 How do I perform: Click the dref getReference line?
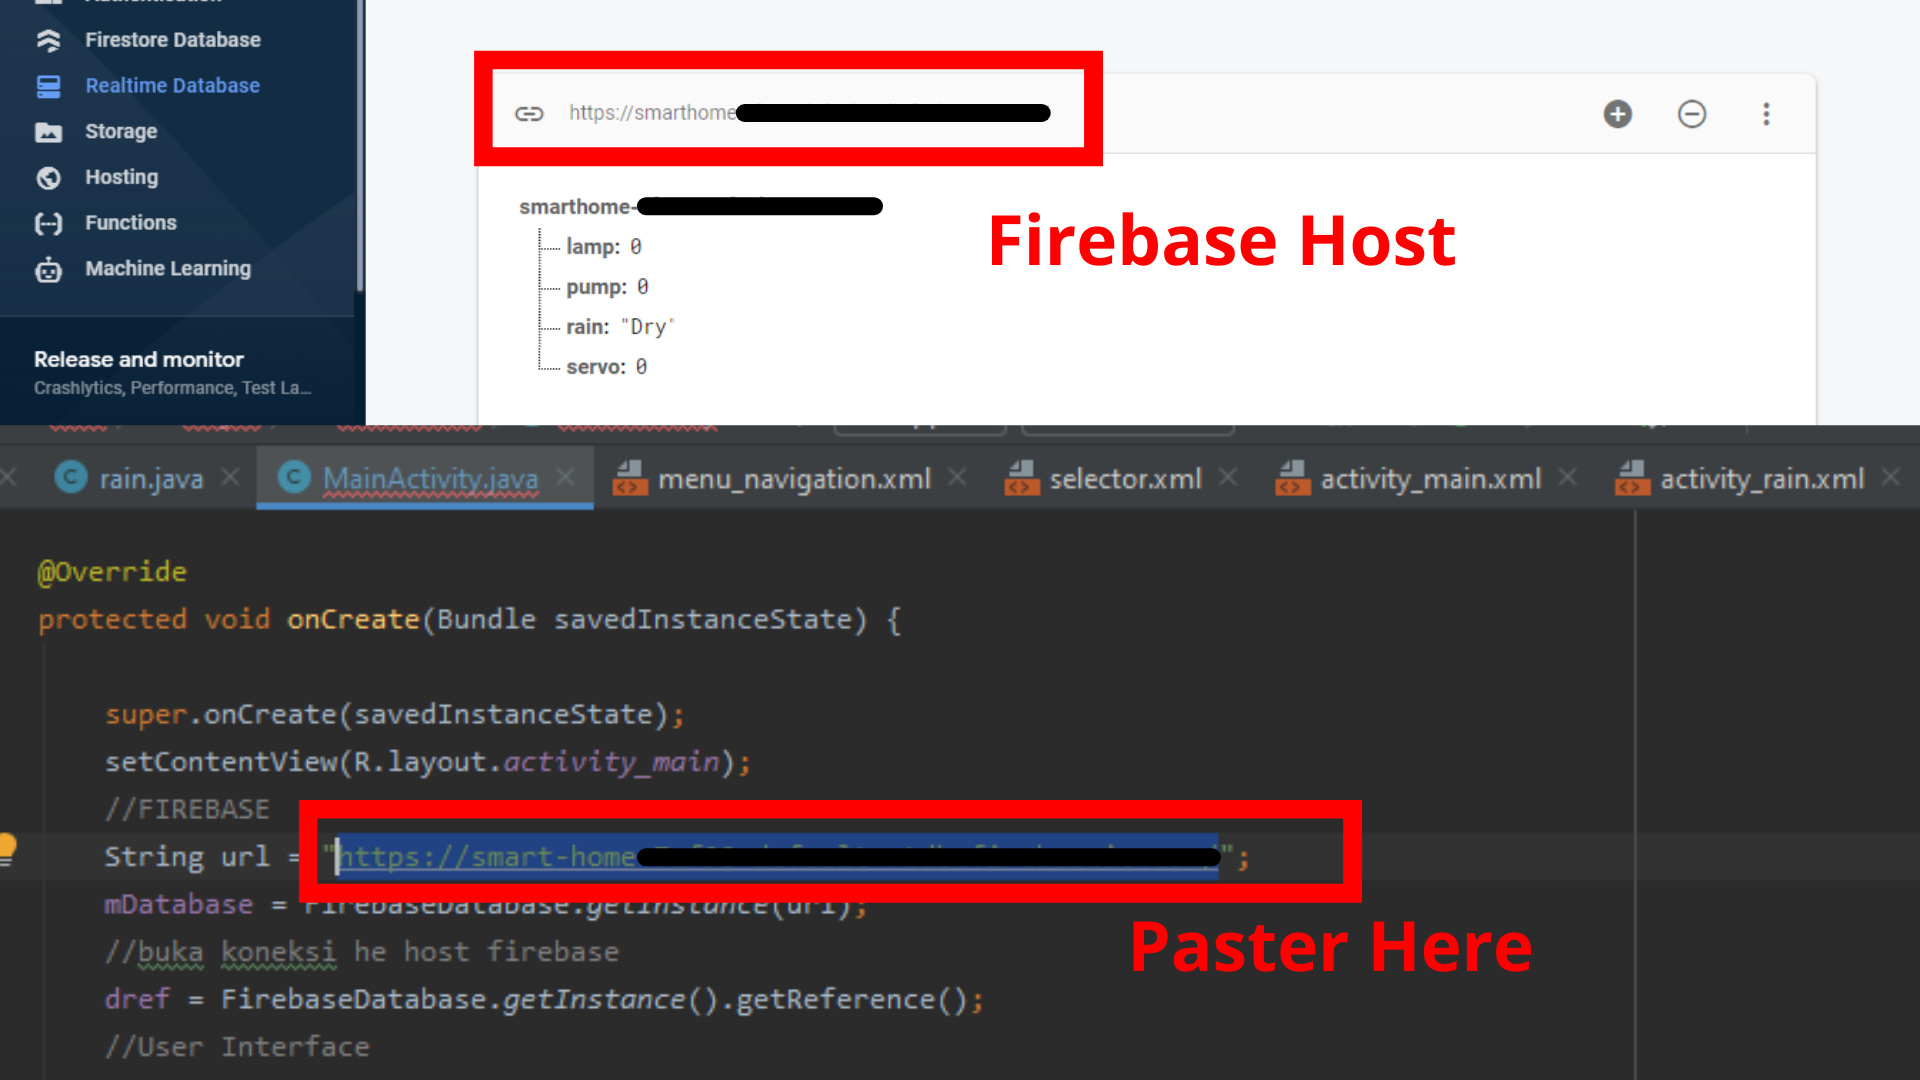tap(544, 1000)
